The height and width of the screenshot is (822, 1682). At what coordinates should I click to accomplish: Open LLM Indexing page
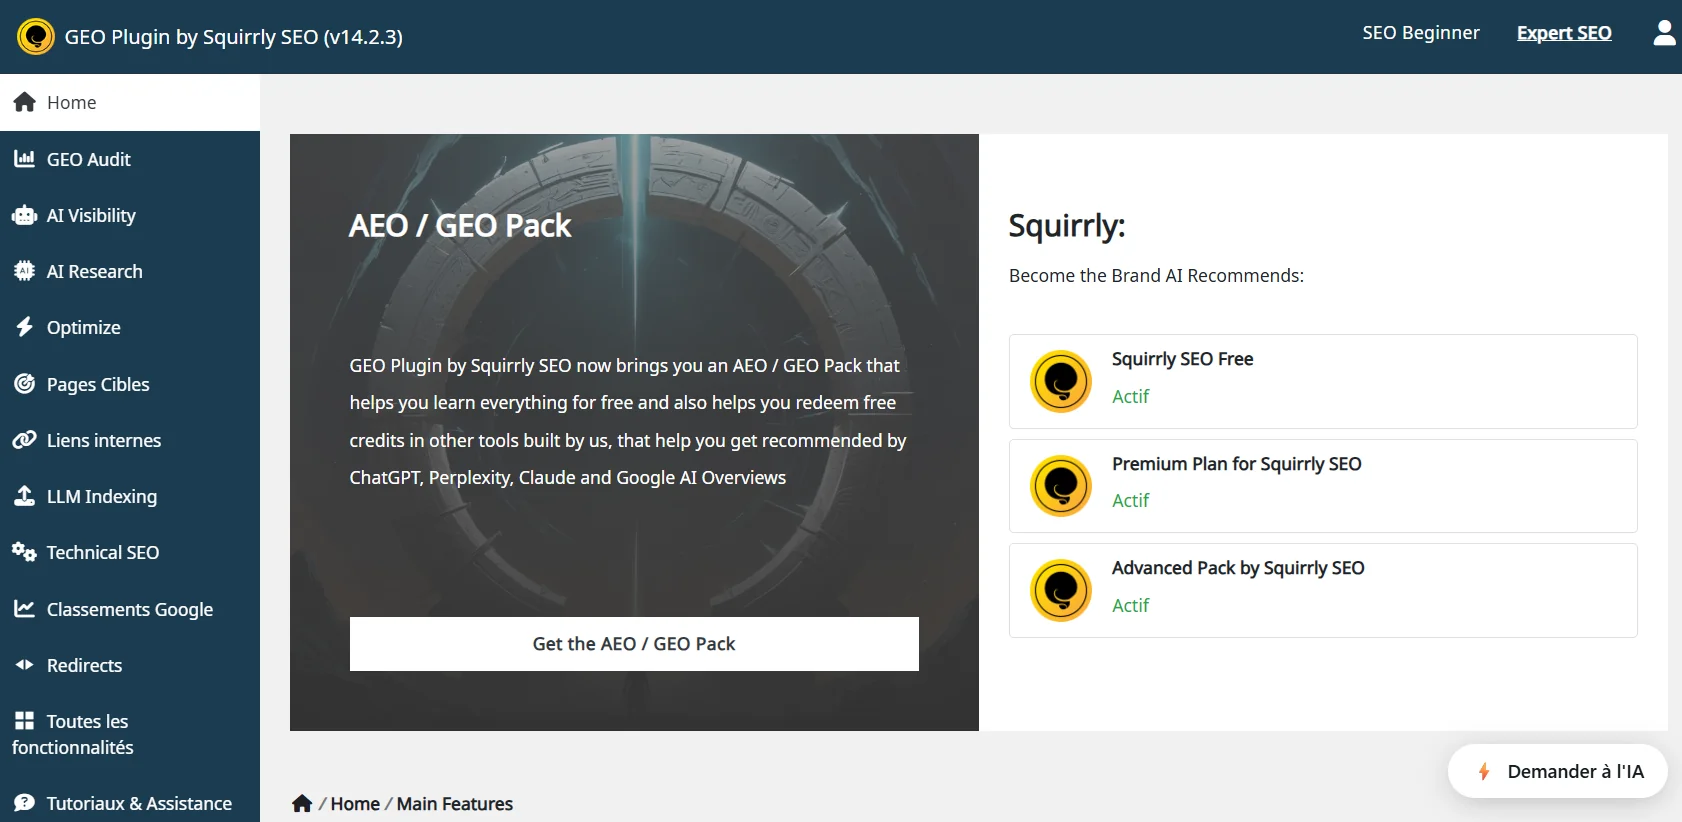pos(130,496)
